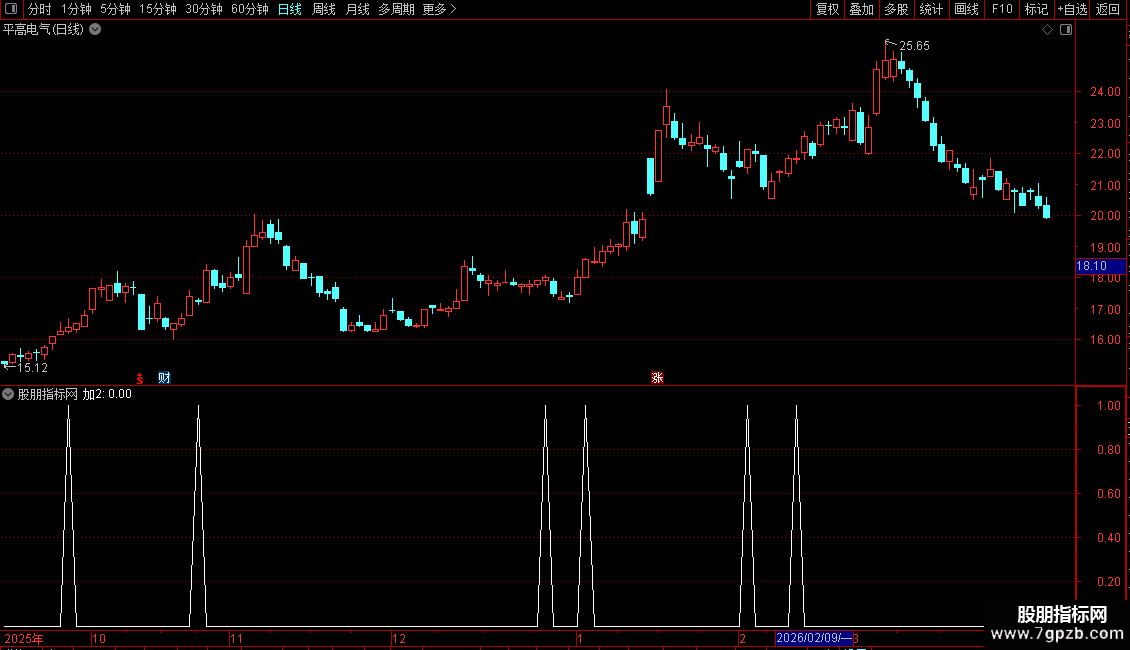Select the 日线 daily tab
Image resolution: width=1130 pixels, height=650 pixels.
click(290, 9)
